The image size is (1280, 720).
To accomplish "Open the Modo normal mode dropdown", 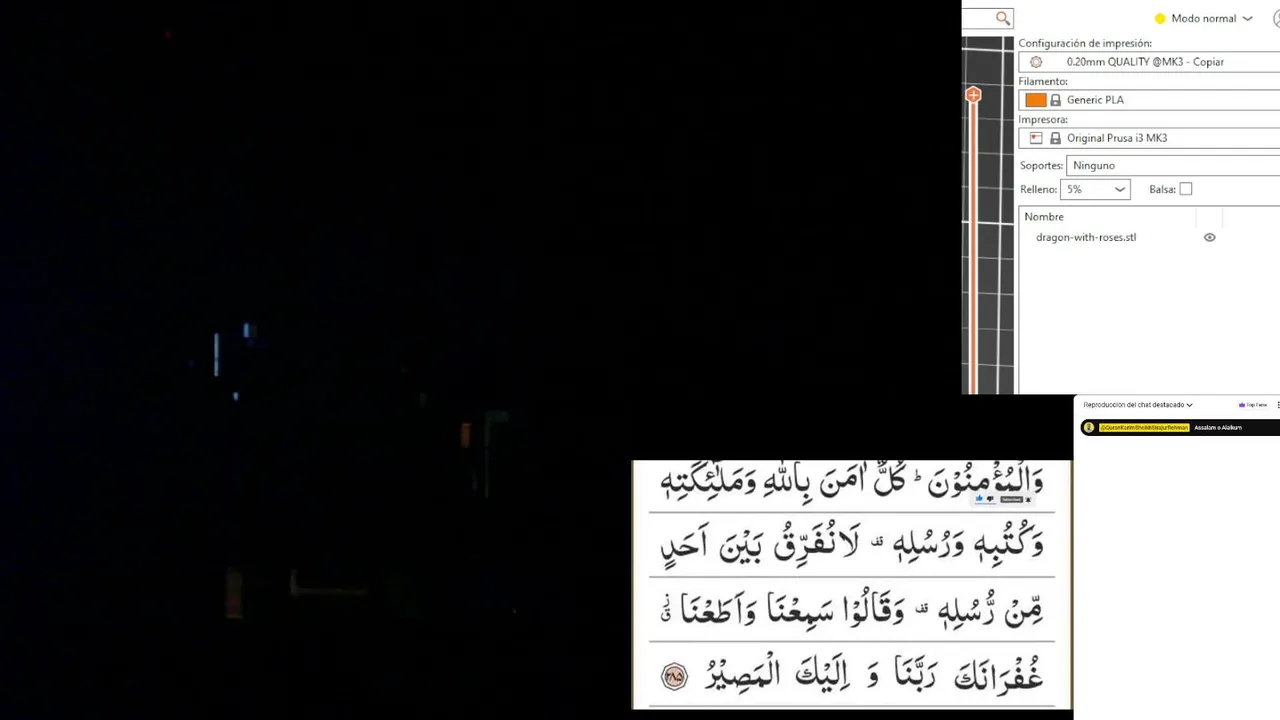I will click(1203, 18).
